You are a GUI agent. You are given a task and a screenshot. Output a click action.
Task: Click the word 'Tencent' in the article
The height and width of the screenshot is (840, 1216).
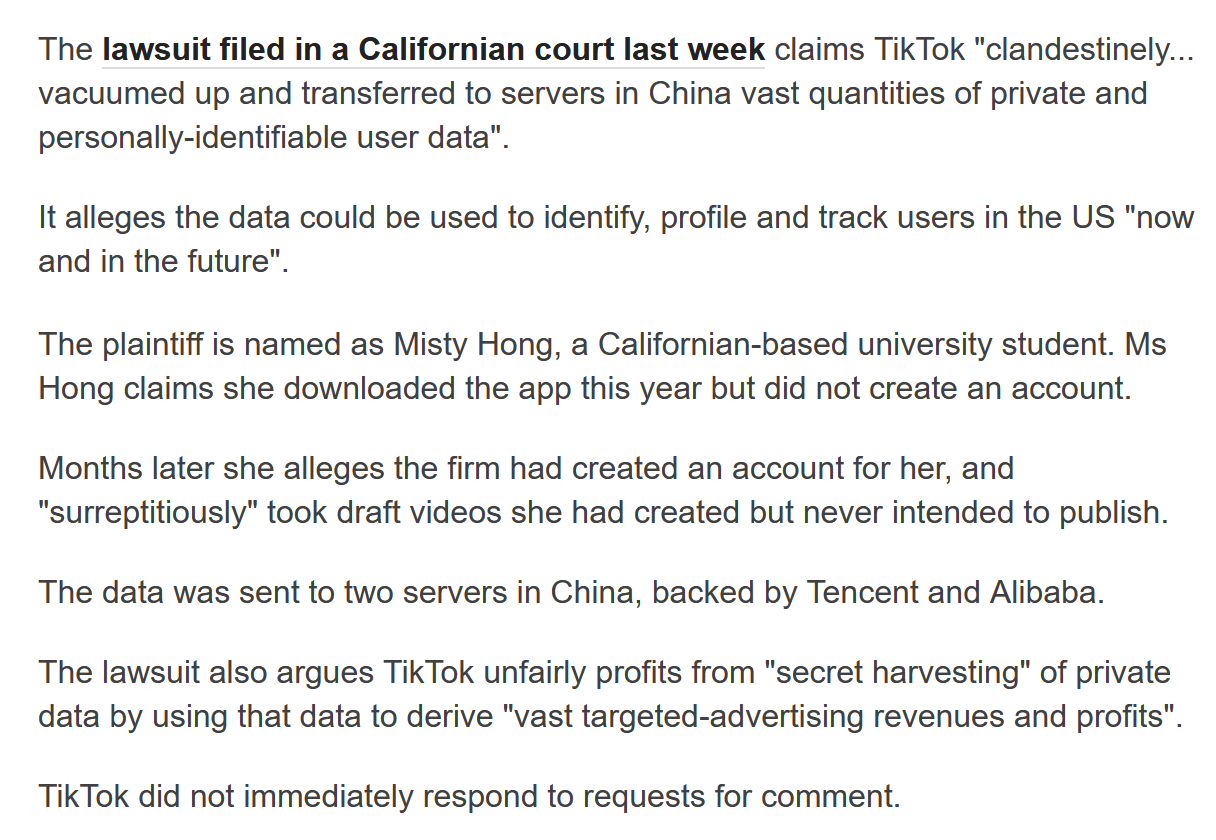[x=862, y=593]
